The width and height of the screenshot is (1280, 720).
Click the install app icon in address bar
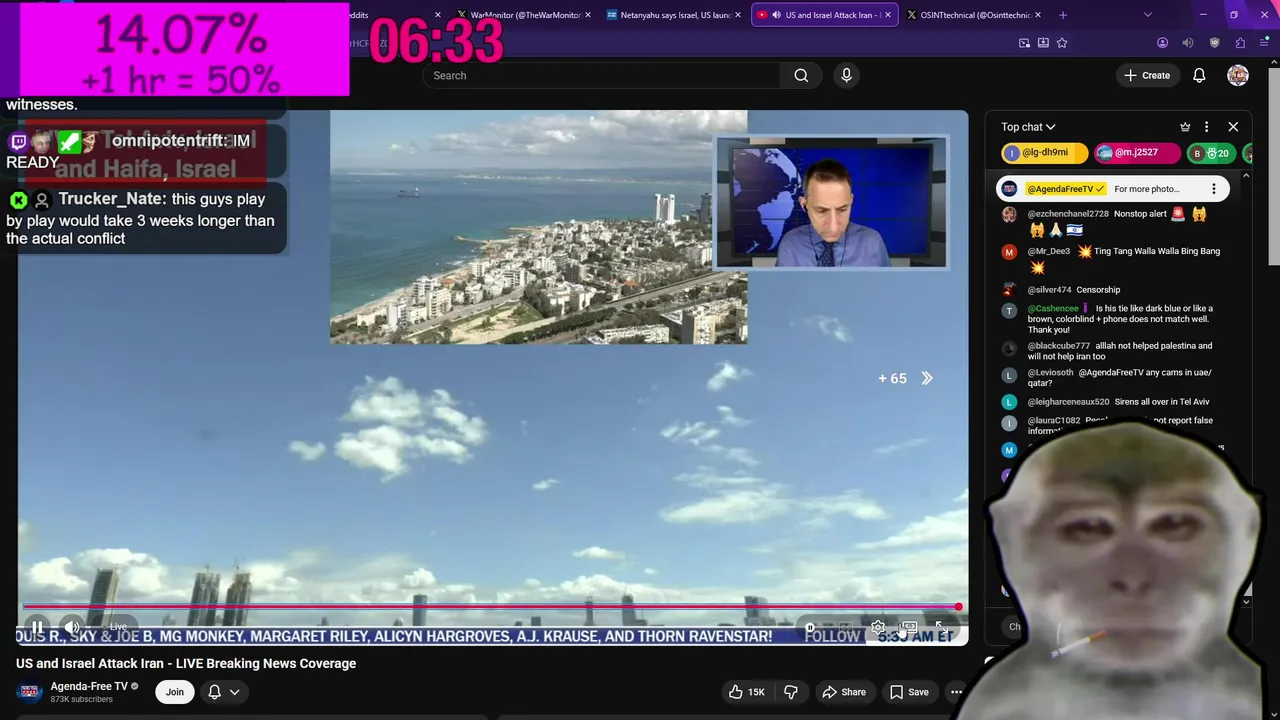(x=1043, y=43)
